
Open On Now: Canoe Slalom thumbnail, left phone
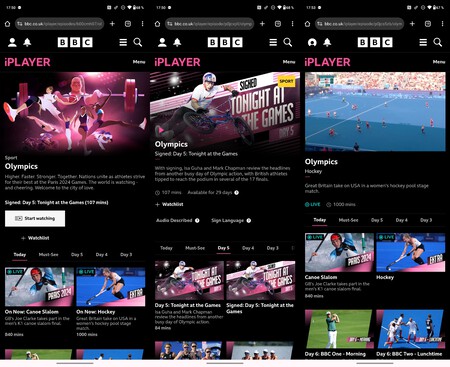39,287
